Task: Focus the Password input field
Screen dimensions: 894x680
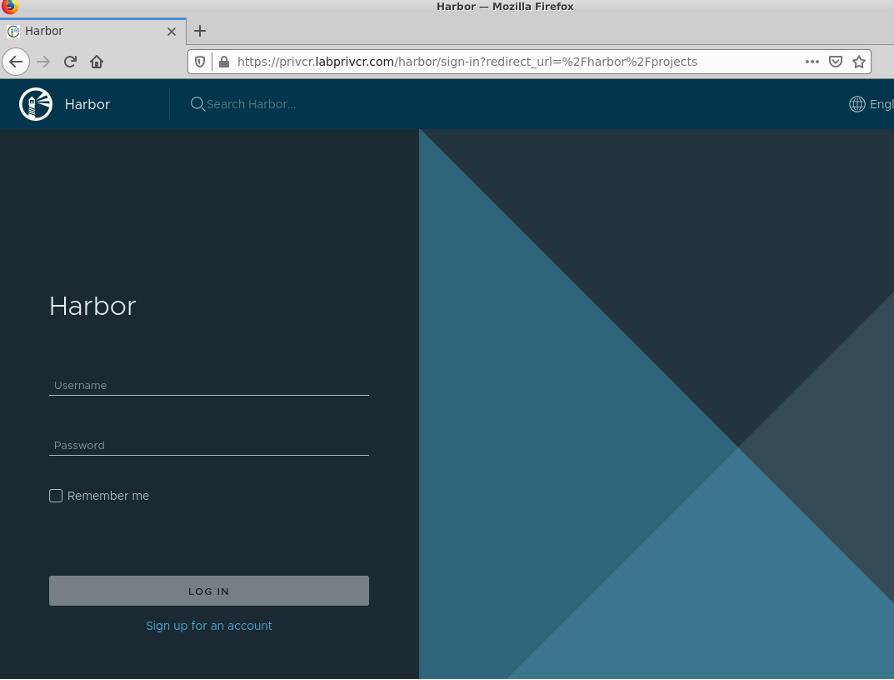Action: [209, 445]
